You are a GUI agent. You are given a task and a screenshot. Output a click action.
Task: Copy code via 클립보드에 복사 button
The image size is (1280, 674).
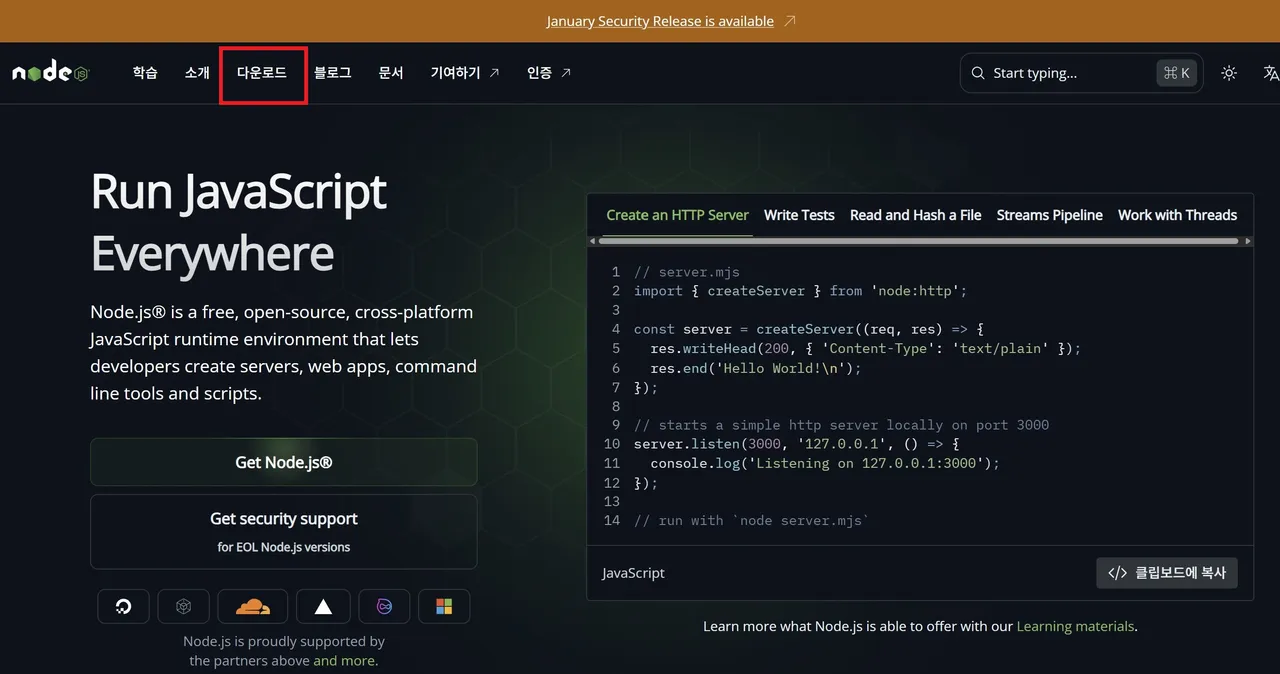1166,573
